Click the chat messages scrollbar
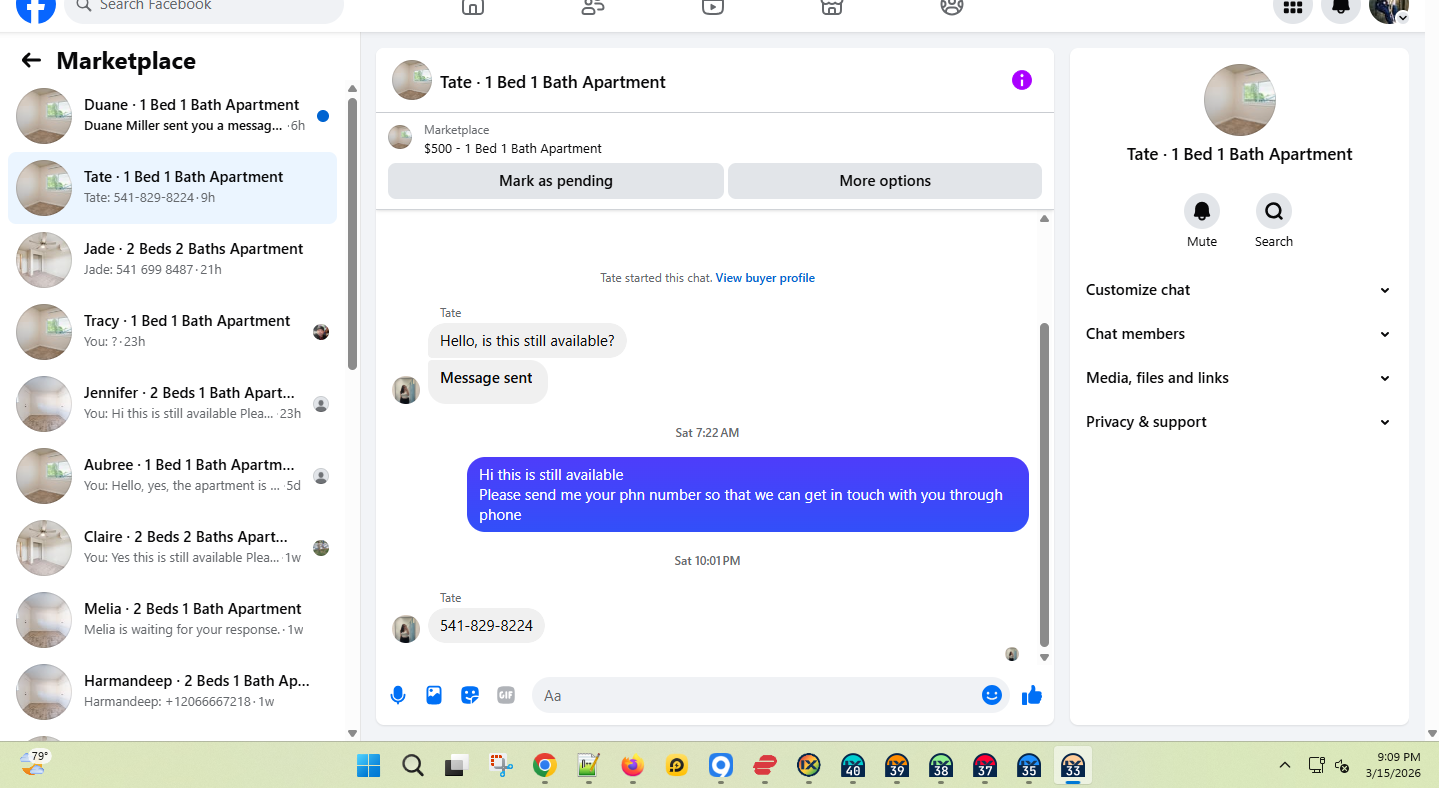 [x=1045, y=485]
